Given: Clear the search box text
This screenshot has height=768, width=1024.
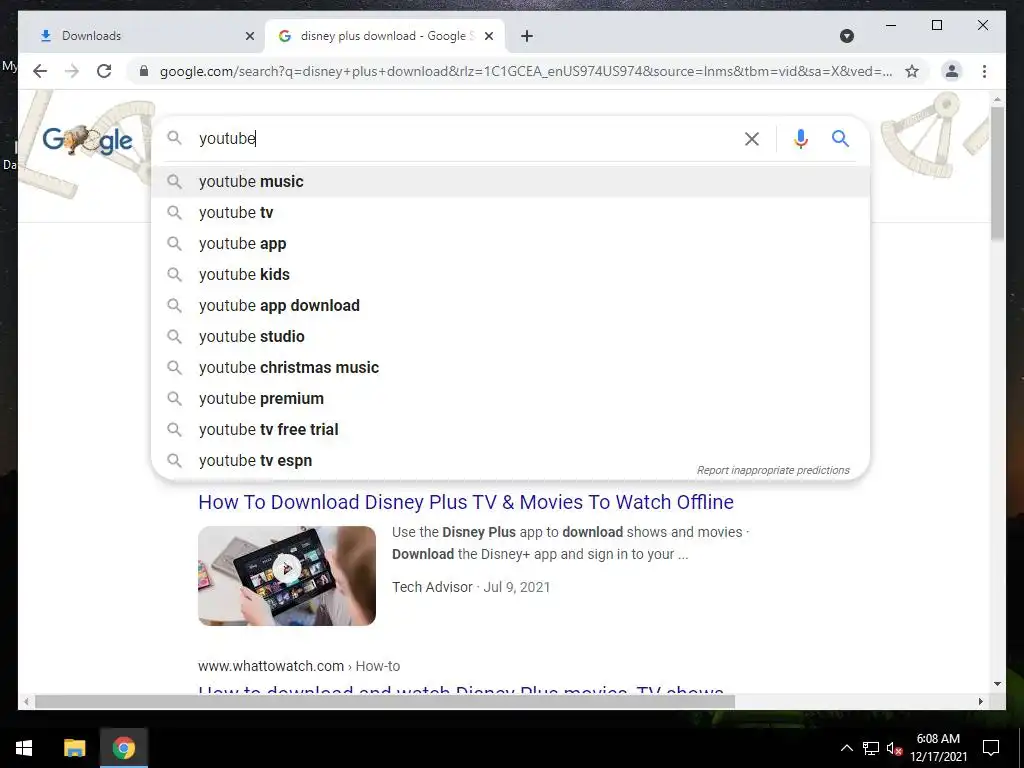Looking at the screenshot, I should 752,138.
